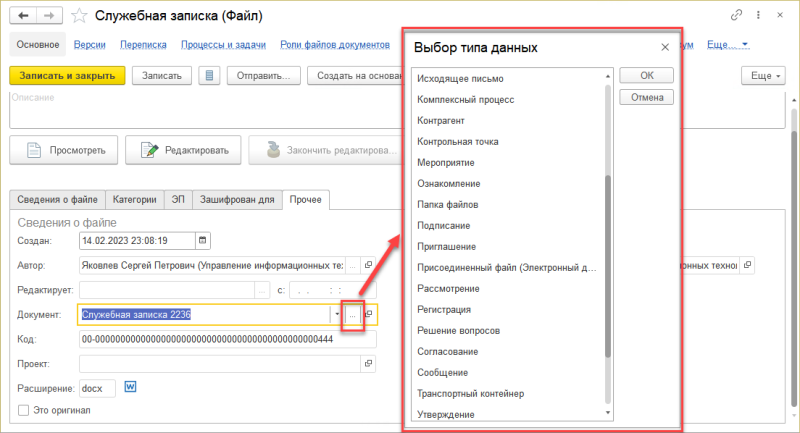The image size is (800, 433).
Task: Switch to the Категории tab
Action: click(133, 200)
